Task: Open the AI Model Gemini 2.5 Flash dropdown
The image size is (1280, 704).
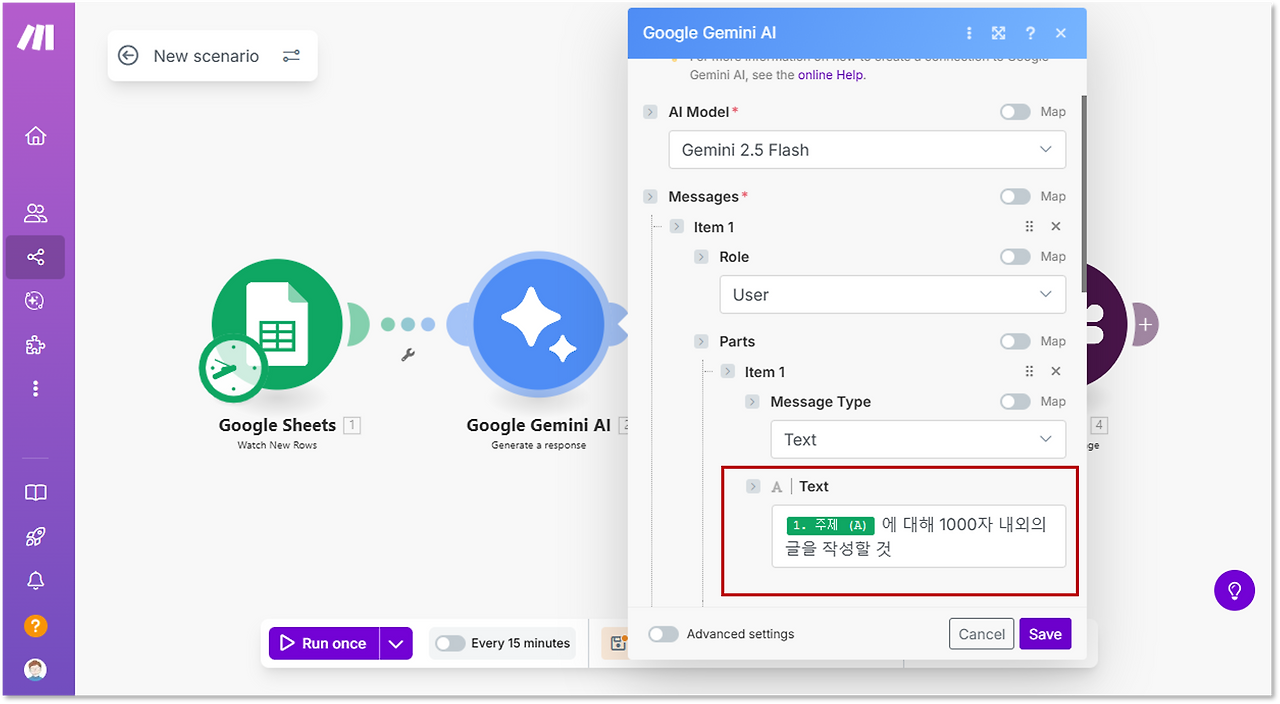Action: [x=867, y=150]
